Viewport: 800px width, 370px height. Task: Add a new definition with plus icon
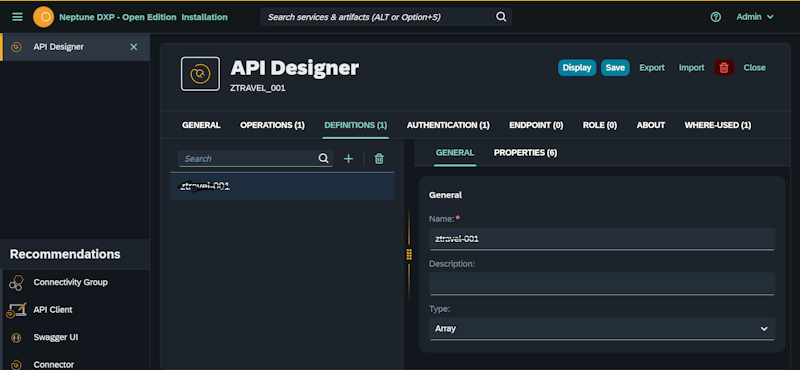(x=348, y=159)
